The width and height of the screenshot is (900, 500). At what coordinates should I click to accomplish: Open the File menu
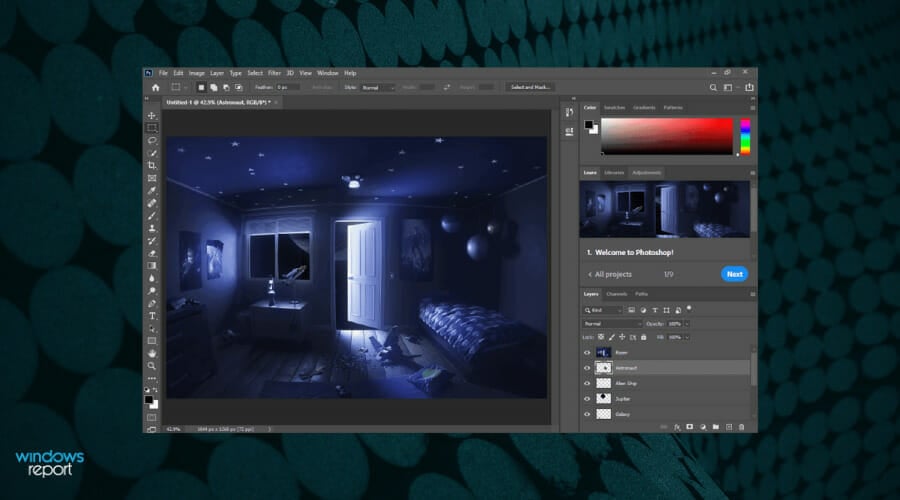point(163,73)
